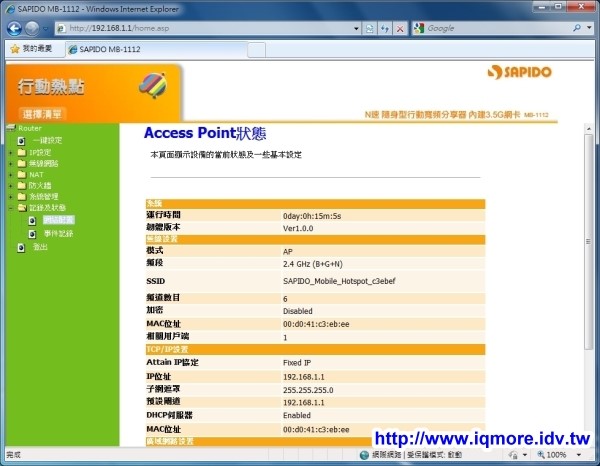This screenshot has width=600, height=466.
Task: Expand the 無線網路 folder
Action: click(x=11, y=164)
